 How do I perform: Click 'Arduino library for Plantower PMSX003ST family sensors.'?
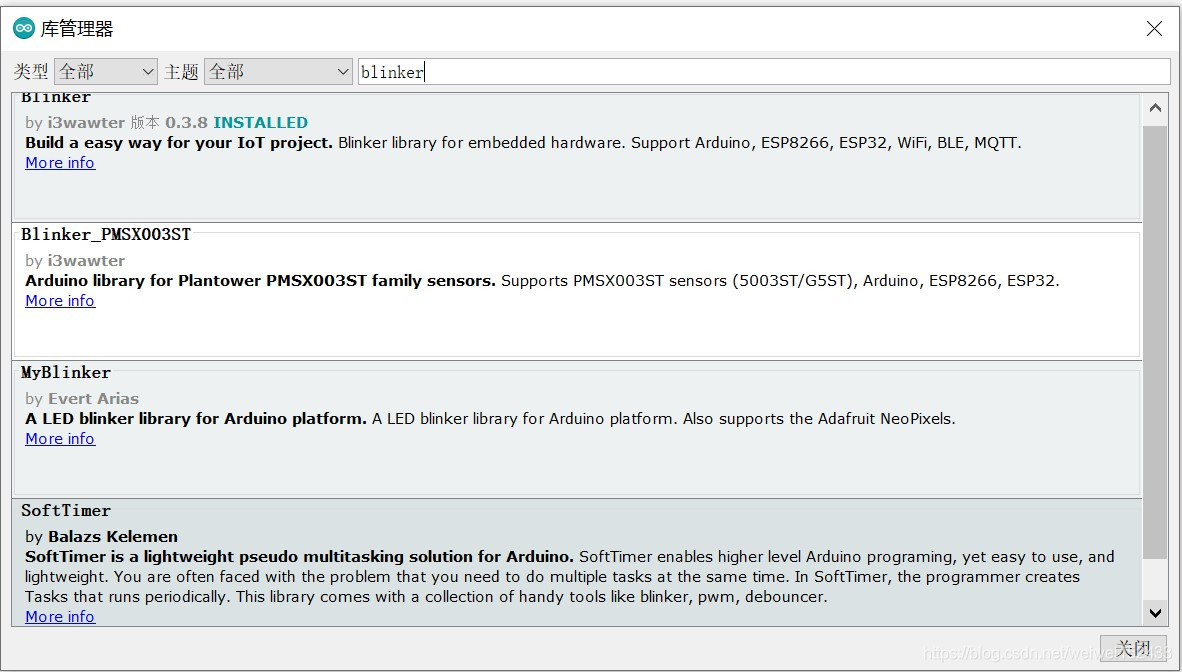point(261,281)
